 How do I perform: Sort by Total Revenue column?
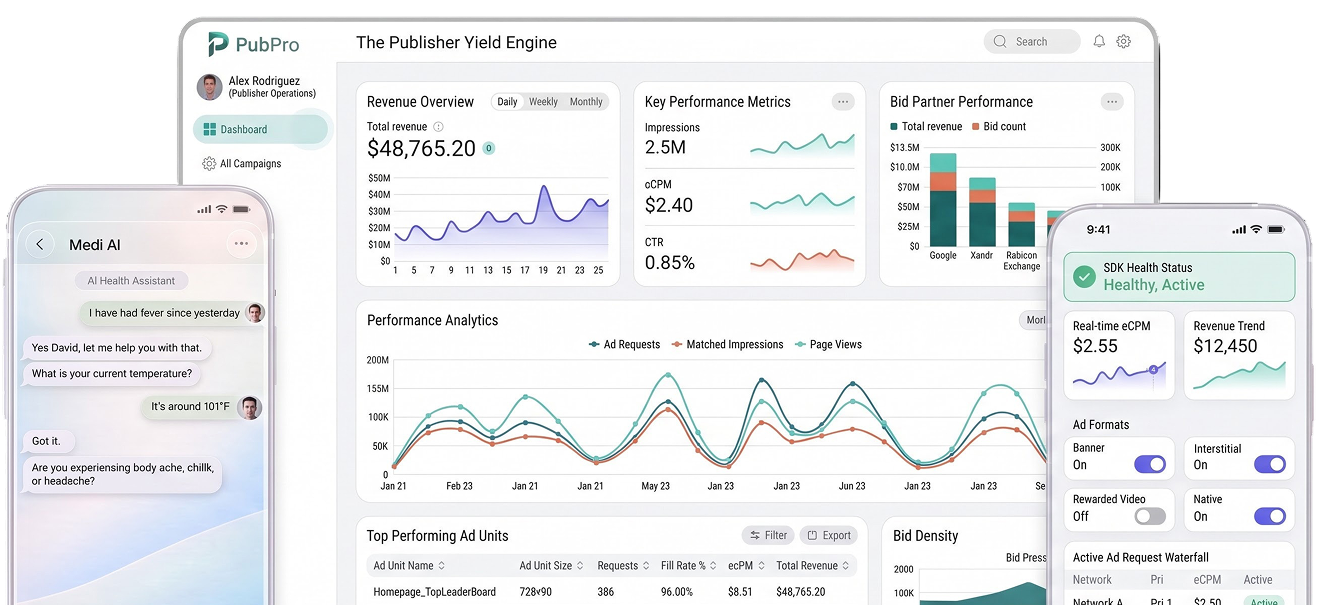[x=813, y=566]
